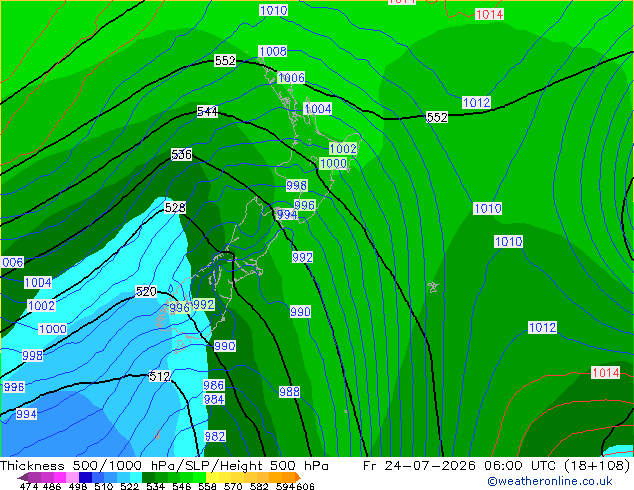The height and width of the screenshot is (490, 634).
Task: Click the bright yellow swatch in the legend
Action: [x=212, y=477]
